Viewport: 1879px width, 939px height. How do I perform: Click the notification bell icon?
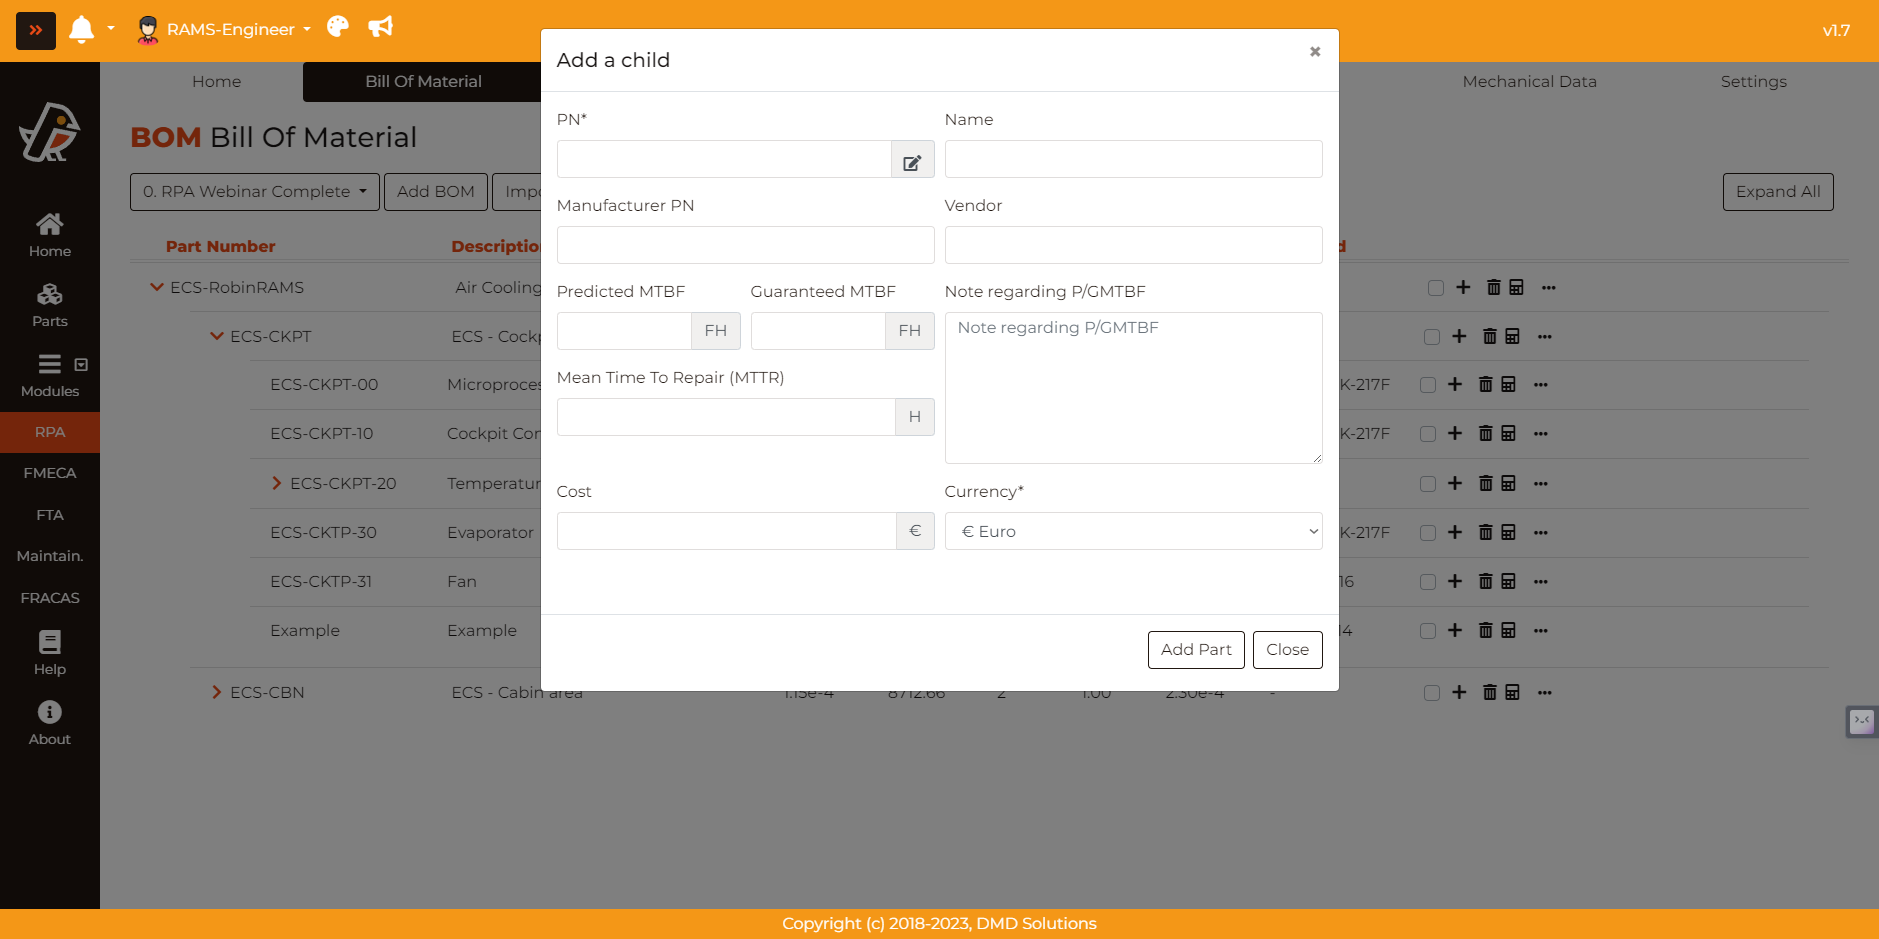(82, 29)
